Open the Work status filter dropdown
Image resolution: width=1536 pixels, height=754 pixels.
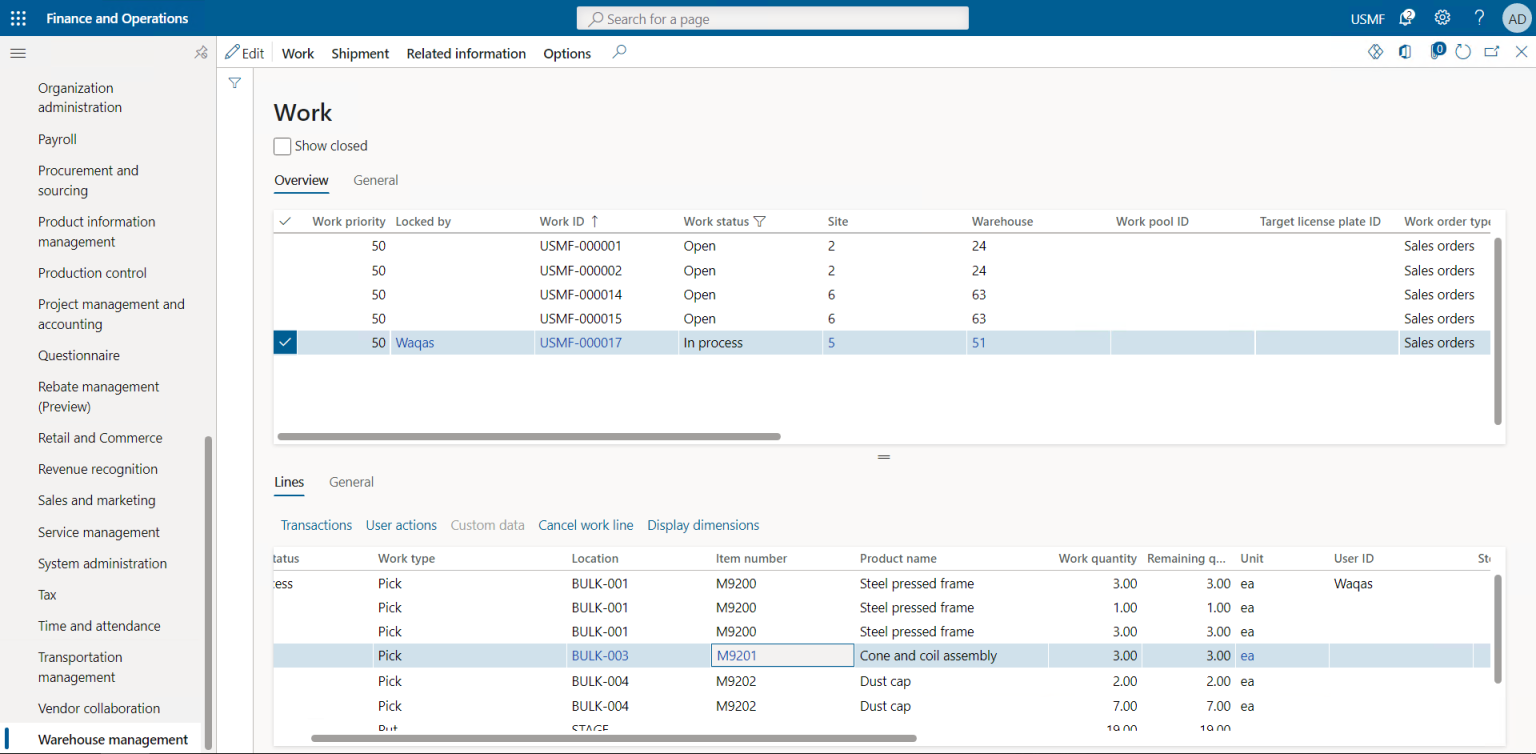tap(758, 221)
